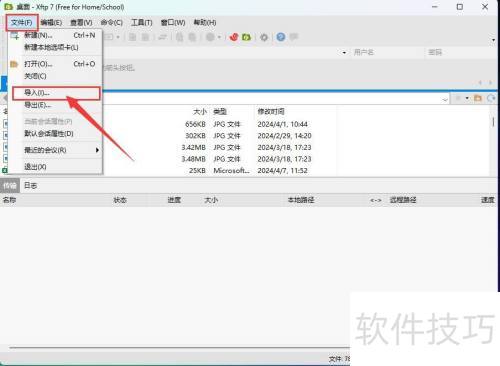This screenshot has height=366, width=500.
Task: Choose 关闭(C) in the file menu
Action: (x=55, y=76)
